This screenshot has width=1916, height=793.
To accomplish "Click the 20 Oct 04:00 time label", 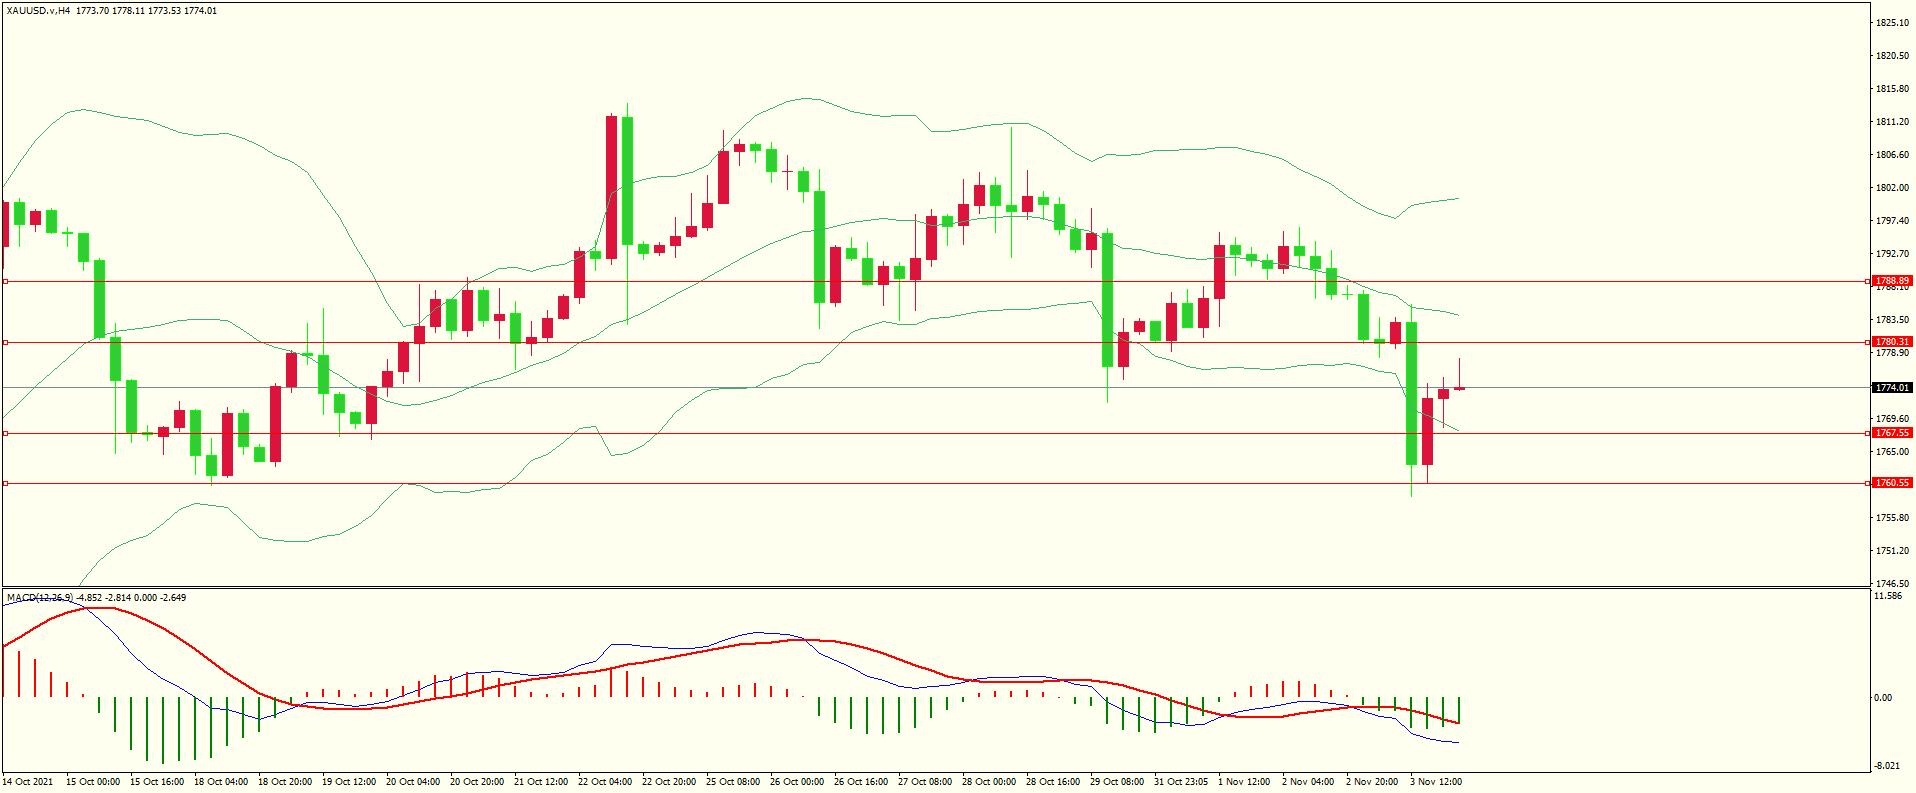I will pyautogui.click(x=413, y=782).
